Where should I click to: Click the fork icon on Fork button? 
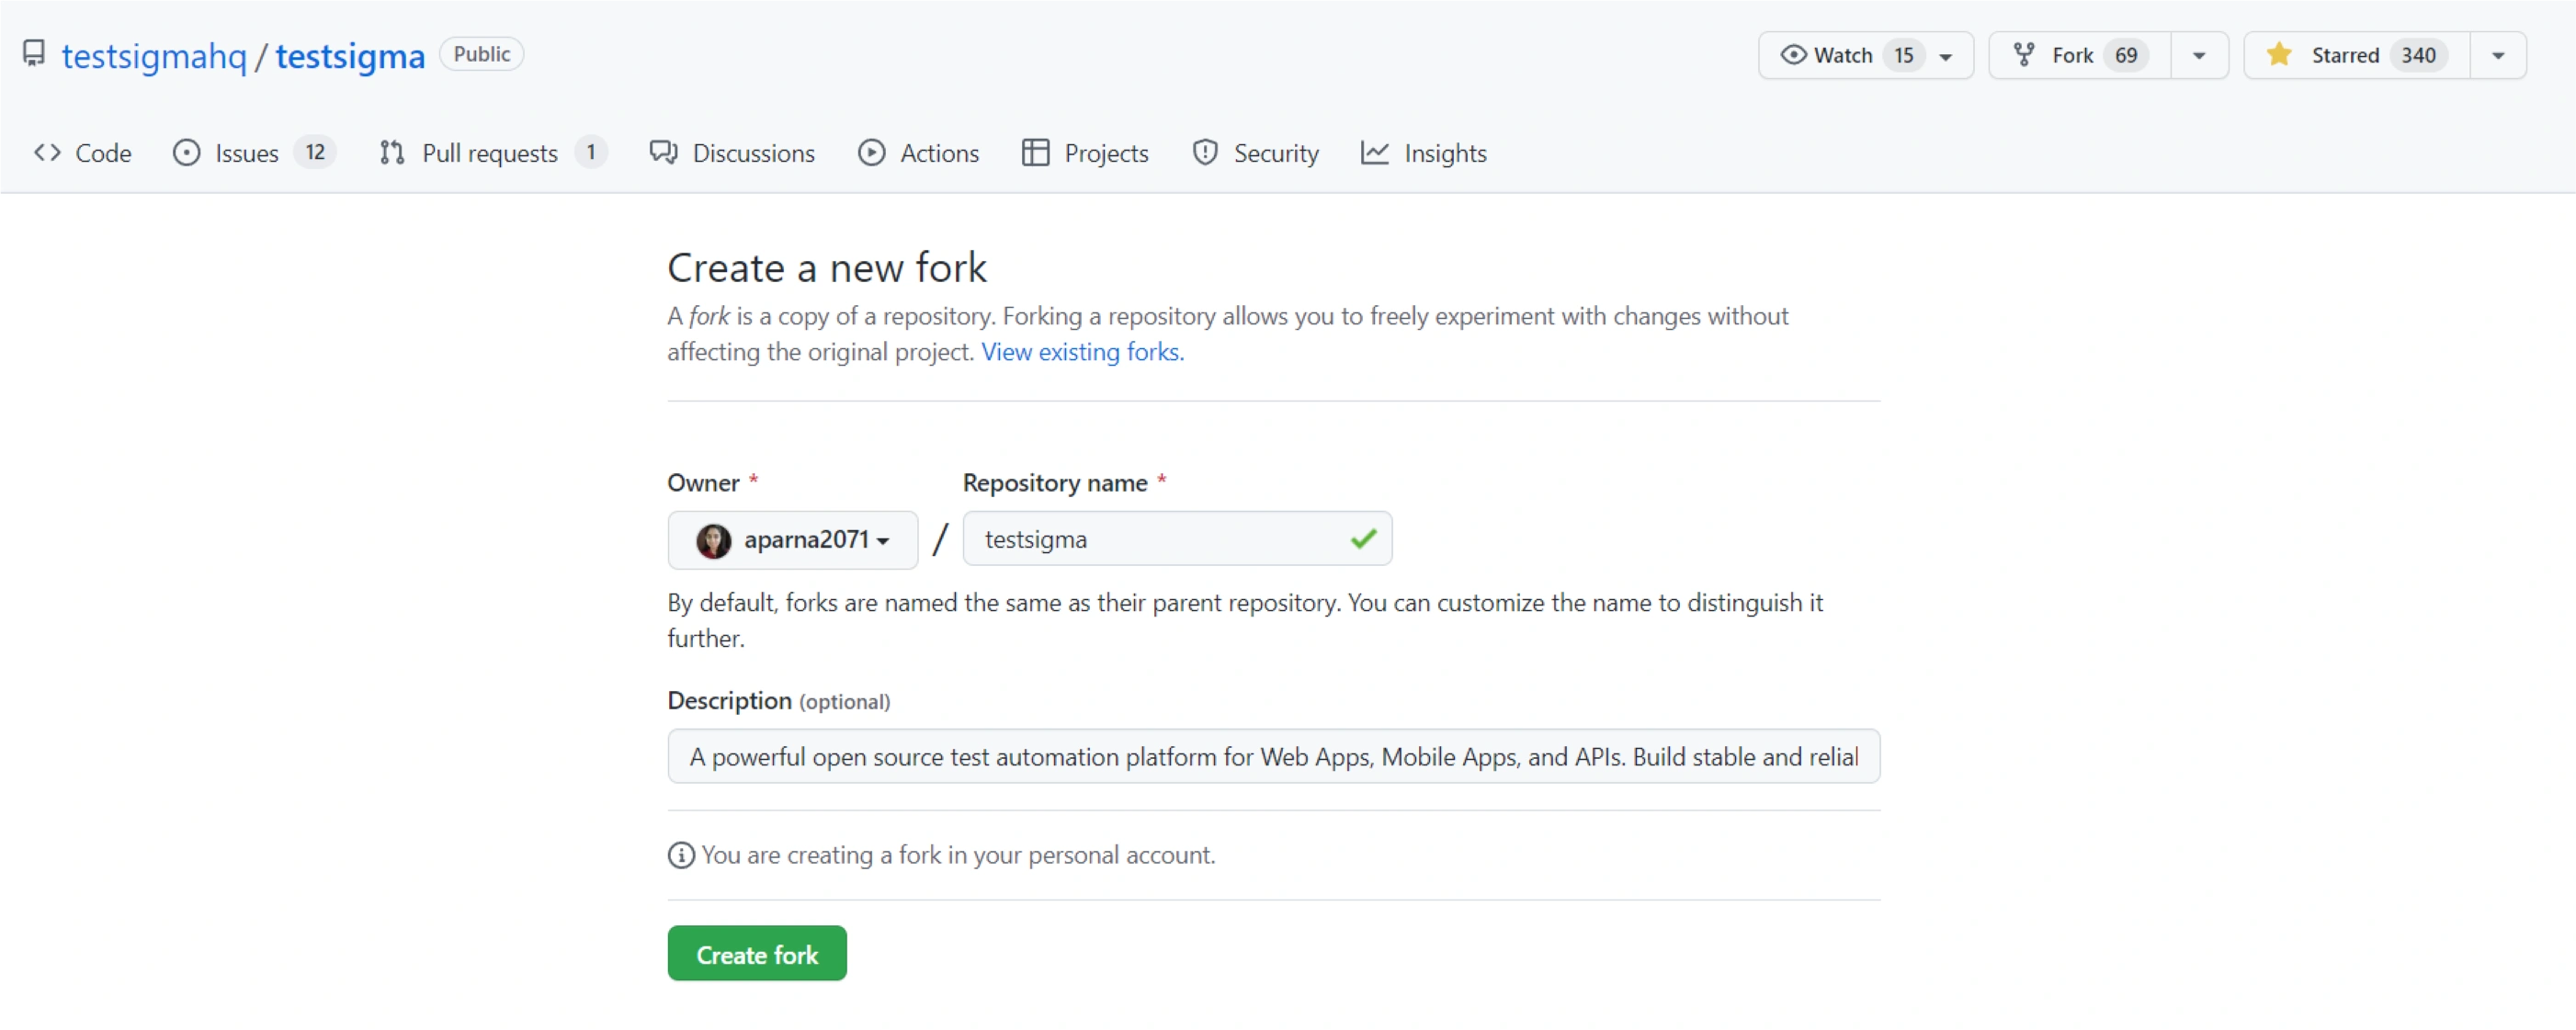pos(2024,55)
